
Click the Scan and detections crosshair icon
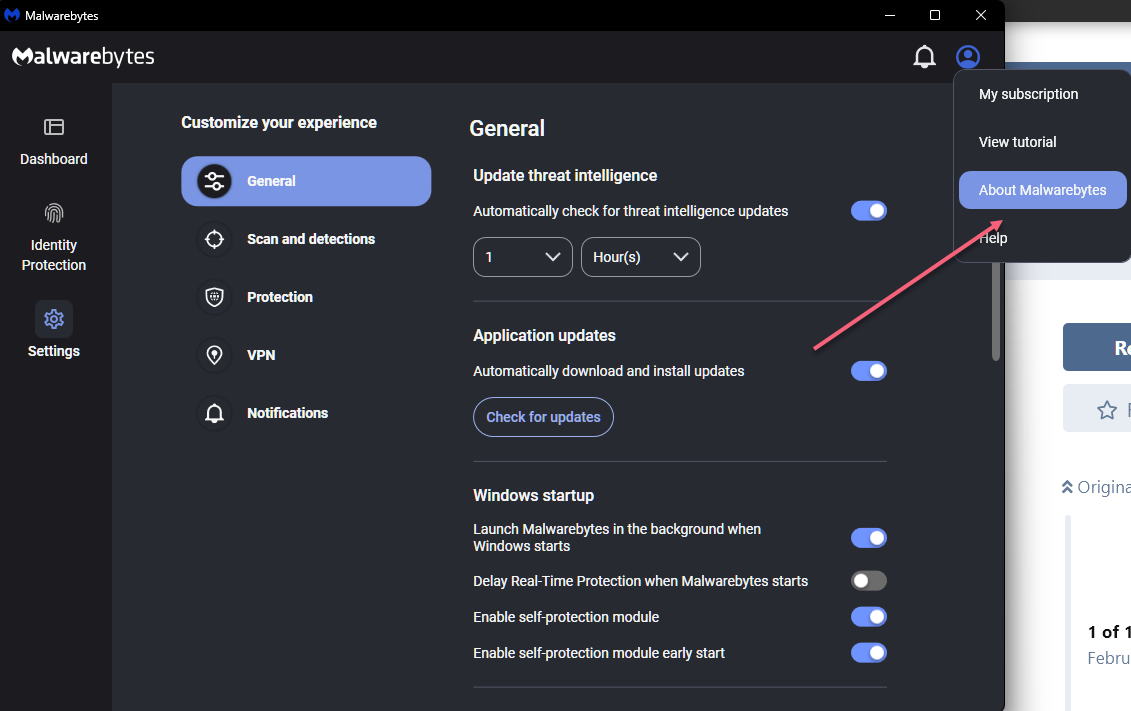pos(214,239)
